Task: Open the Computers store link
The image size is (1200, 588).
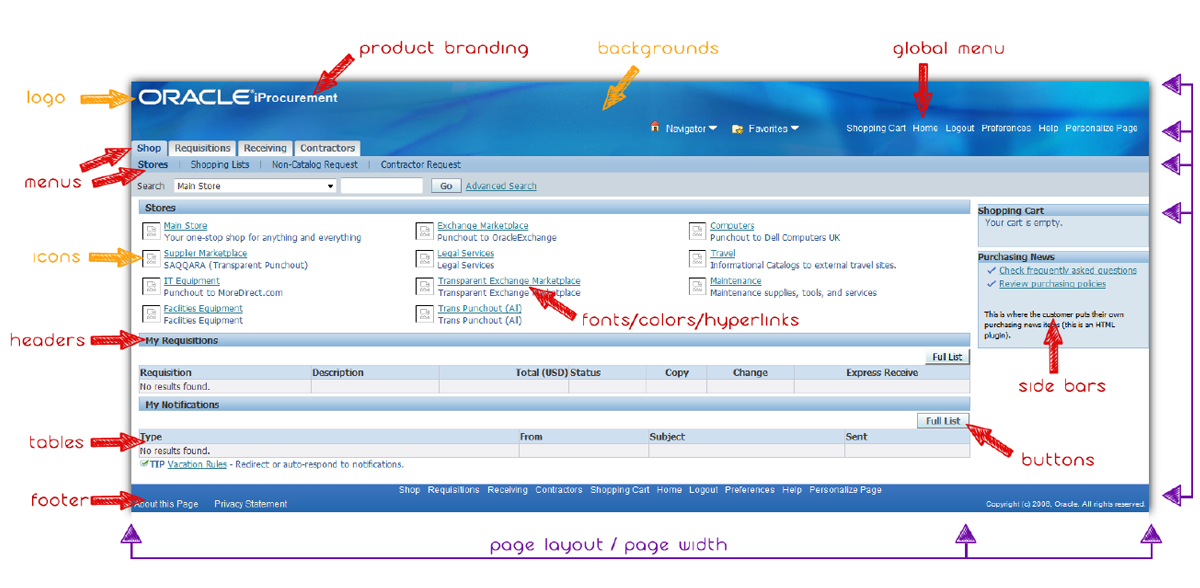Action: (x=732, y=226)
